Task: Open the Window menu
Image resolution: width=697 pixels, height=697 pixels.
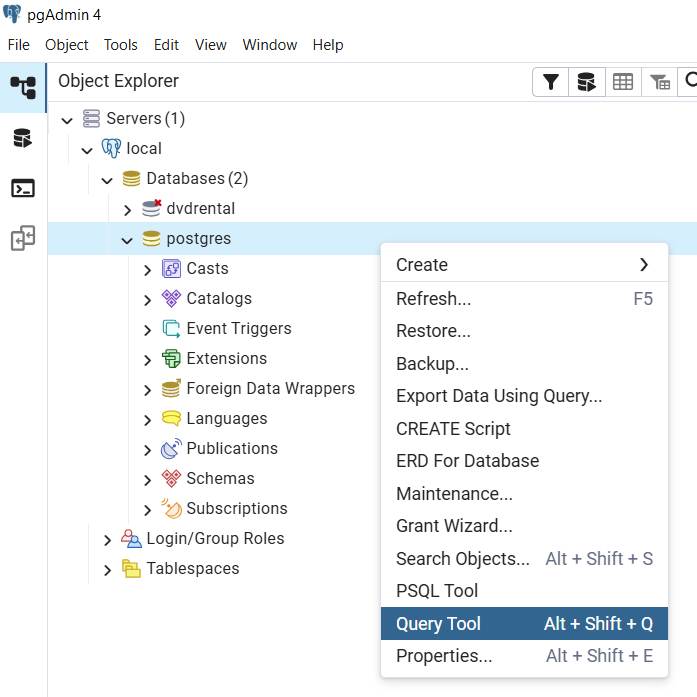Action: [x=269, y=45]
